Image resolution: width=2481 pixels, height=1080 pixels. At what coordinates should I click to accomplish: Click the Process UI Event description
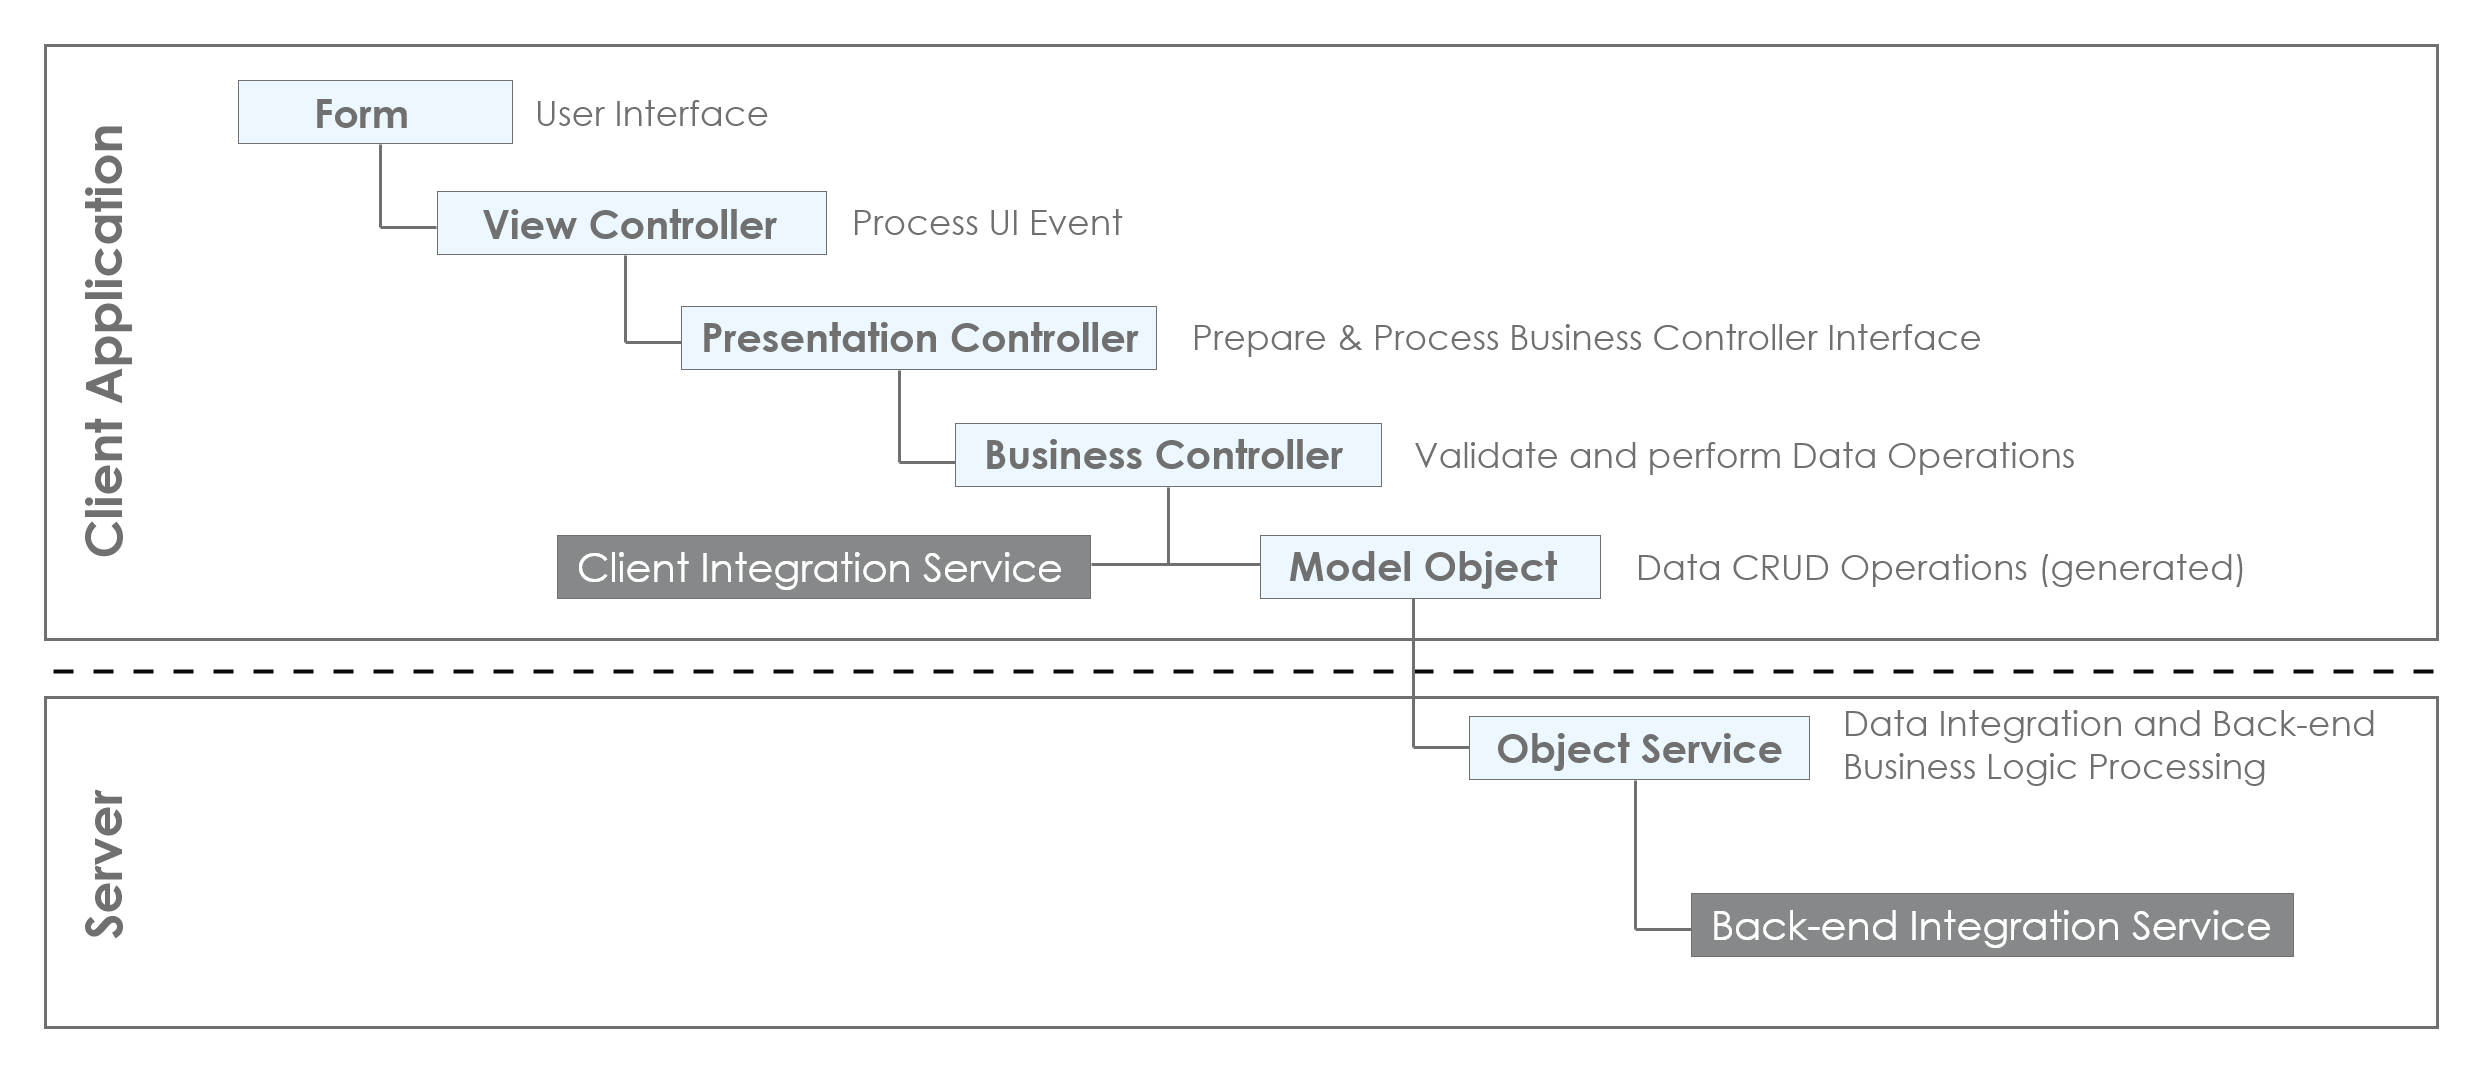(987, 223)
